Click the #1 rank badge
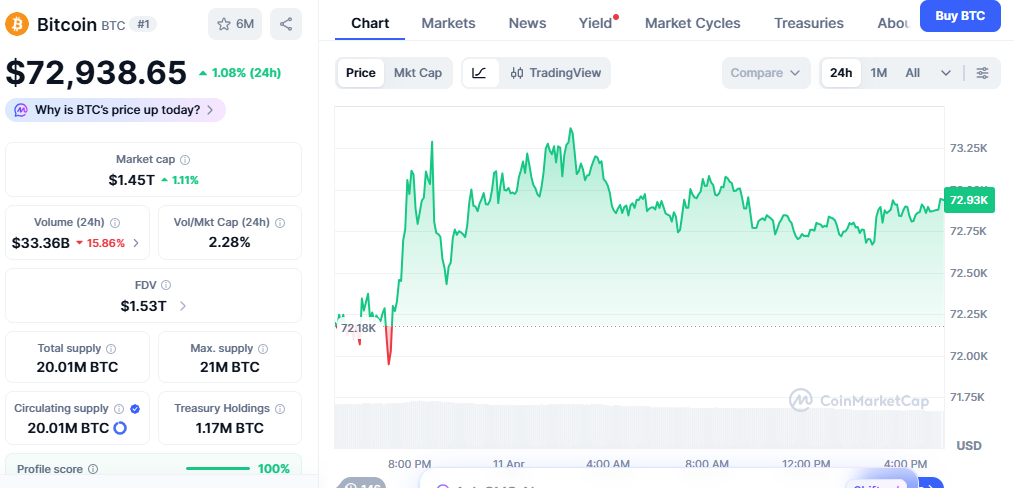Screen dimensions: 1014x488 coord(143,25)
